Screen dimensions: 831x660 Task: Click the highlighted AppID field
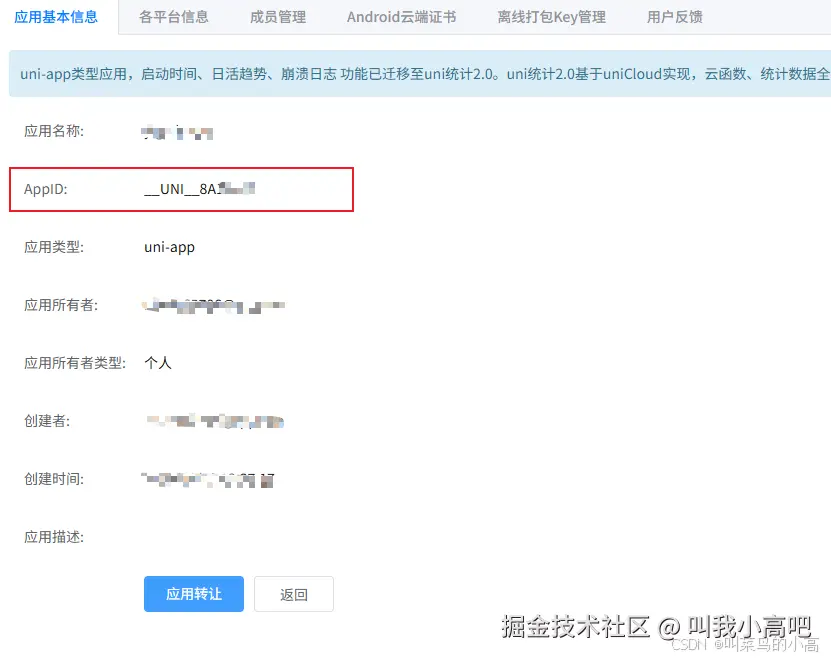181,189
